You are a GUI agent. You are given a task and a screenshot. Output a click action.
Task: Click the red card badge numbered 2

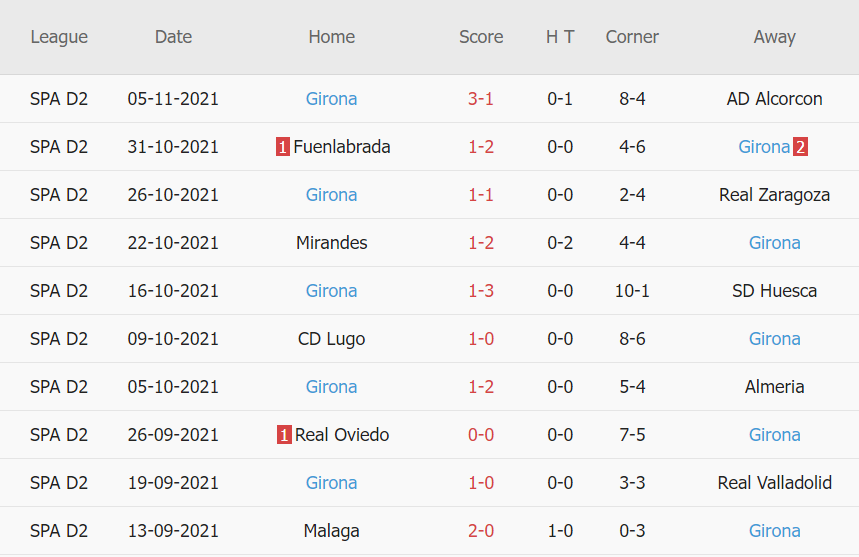800,147
